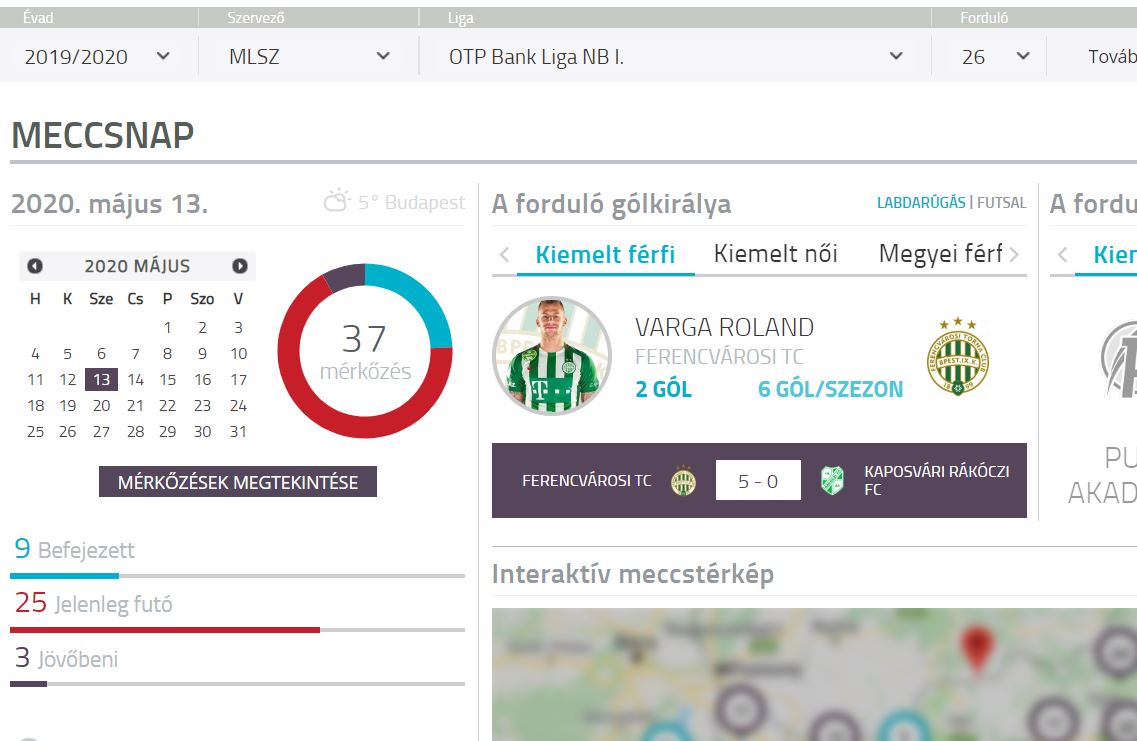The image size is (1137, 741).
Task: Switch to FUTSAL view
Action: click(1001, 202)
